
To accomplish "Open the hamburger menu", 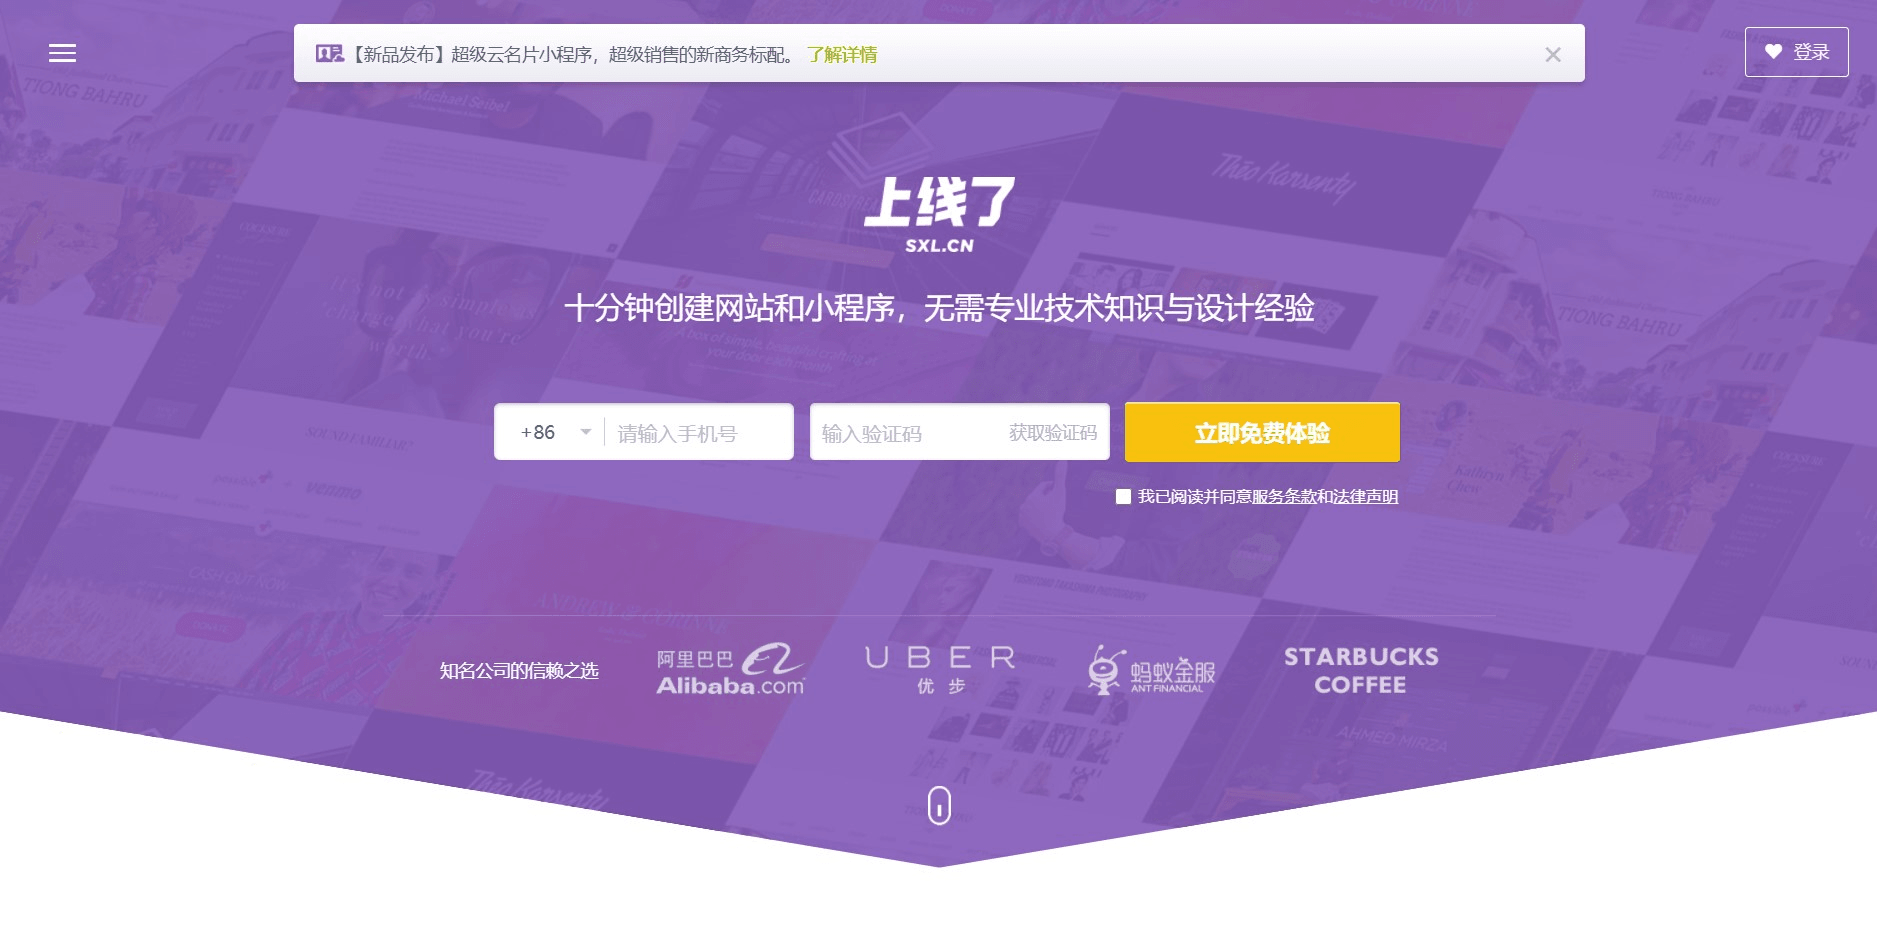I will pos(62,53).
